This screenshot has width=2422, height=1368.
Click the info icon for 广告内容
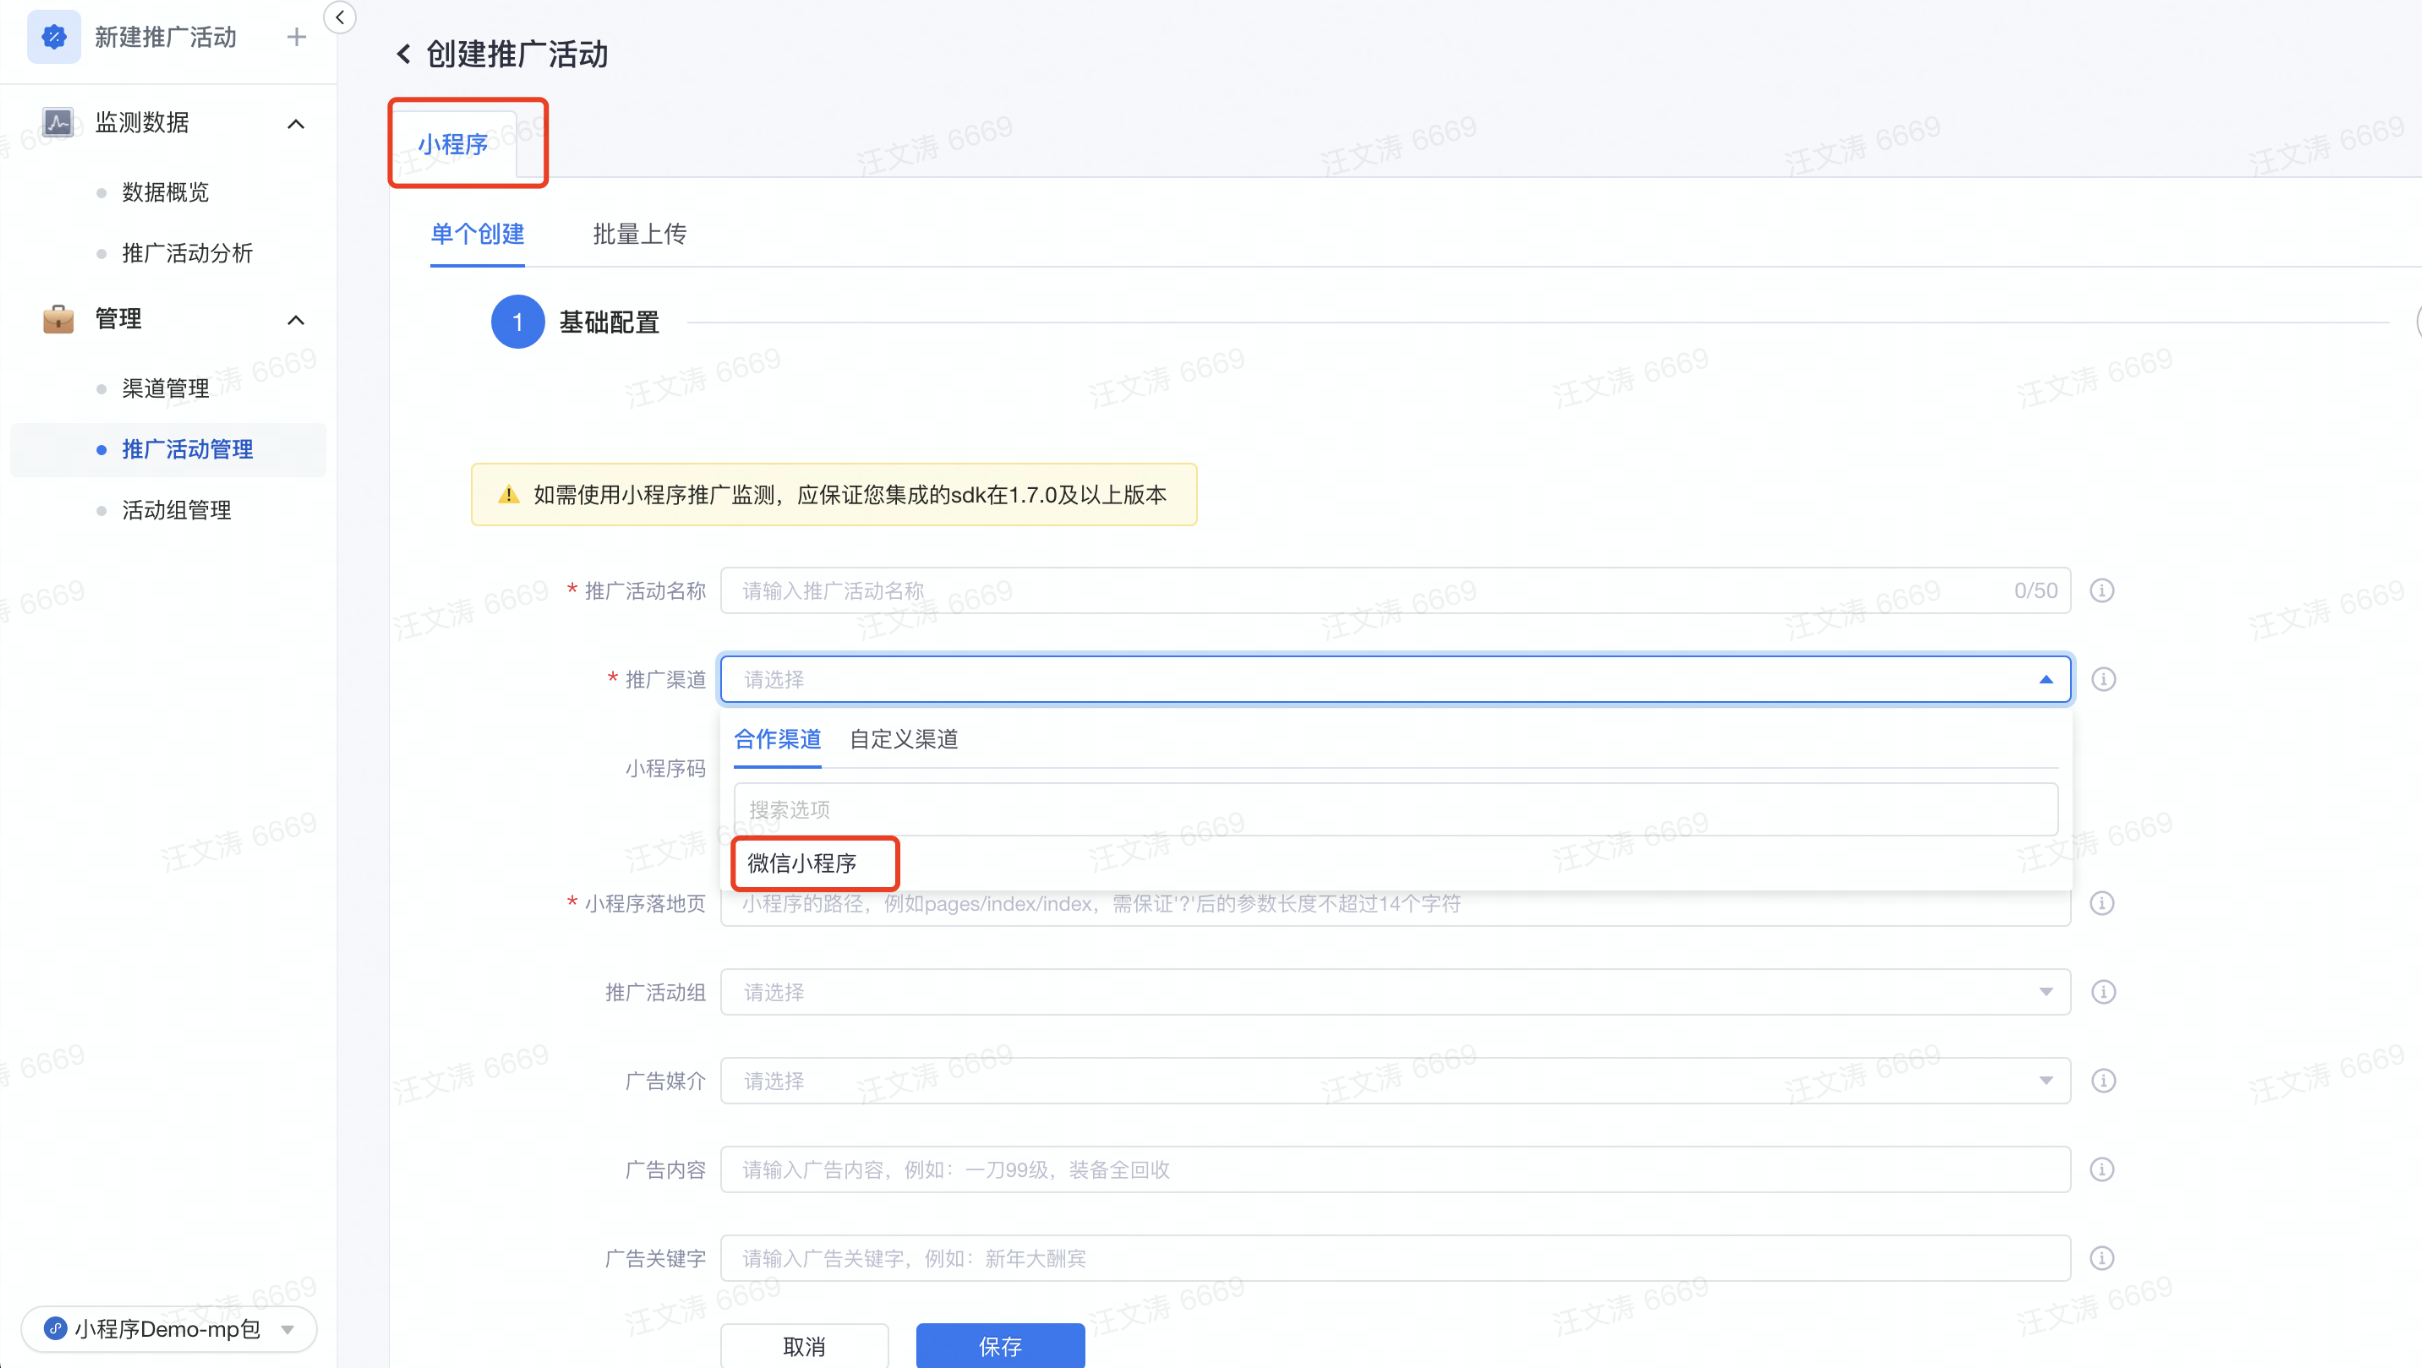point(2102,1170)
